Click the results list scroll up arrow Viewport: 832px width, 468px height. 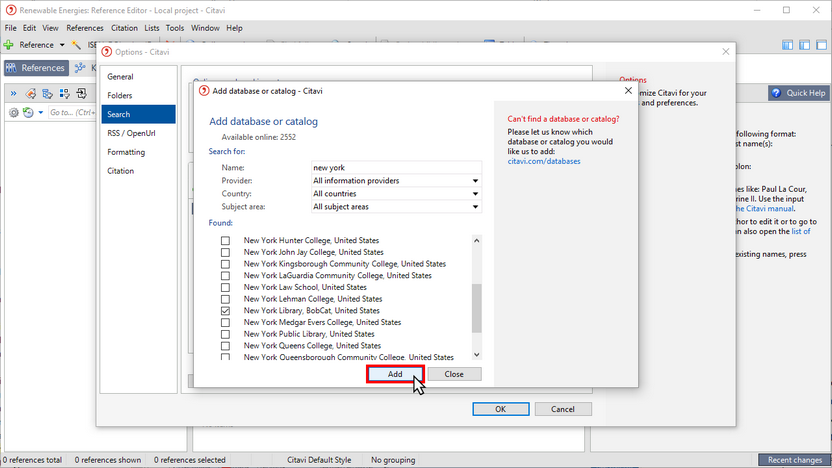click(476, 240)
